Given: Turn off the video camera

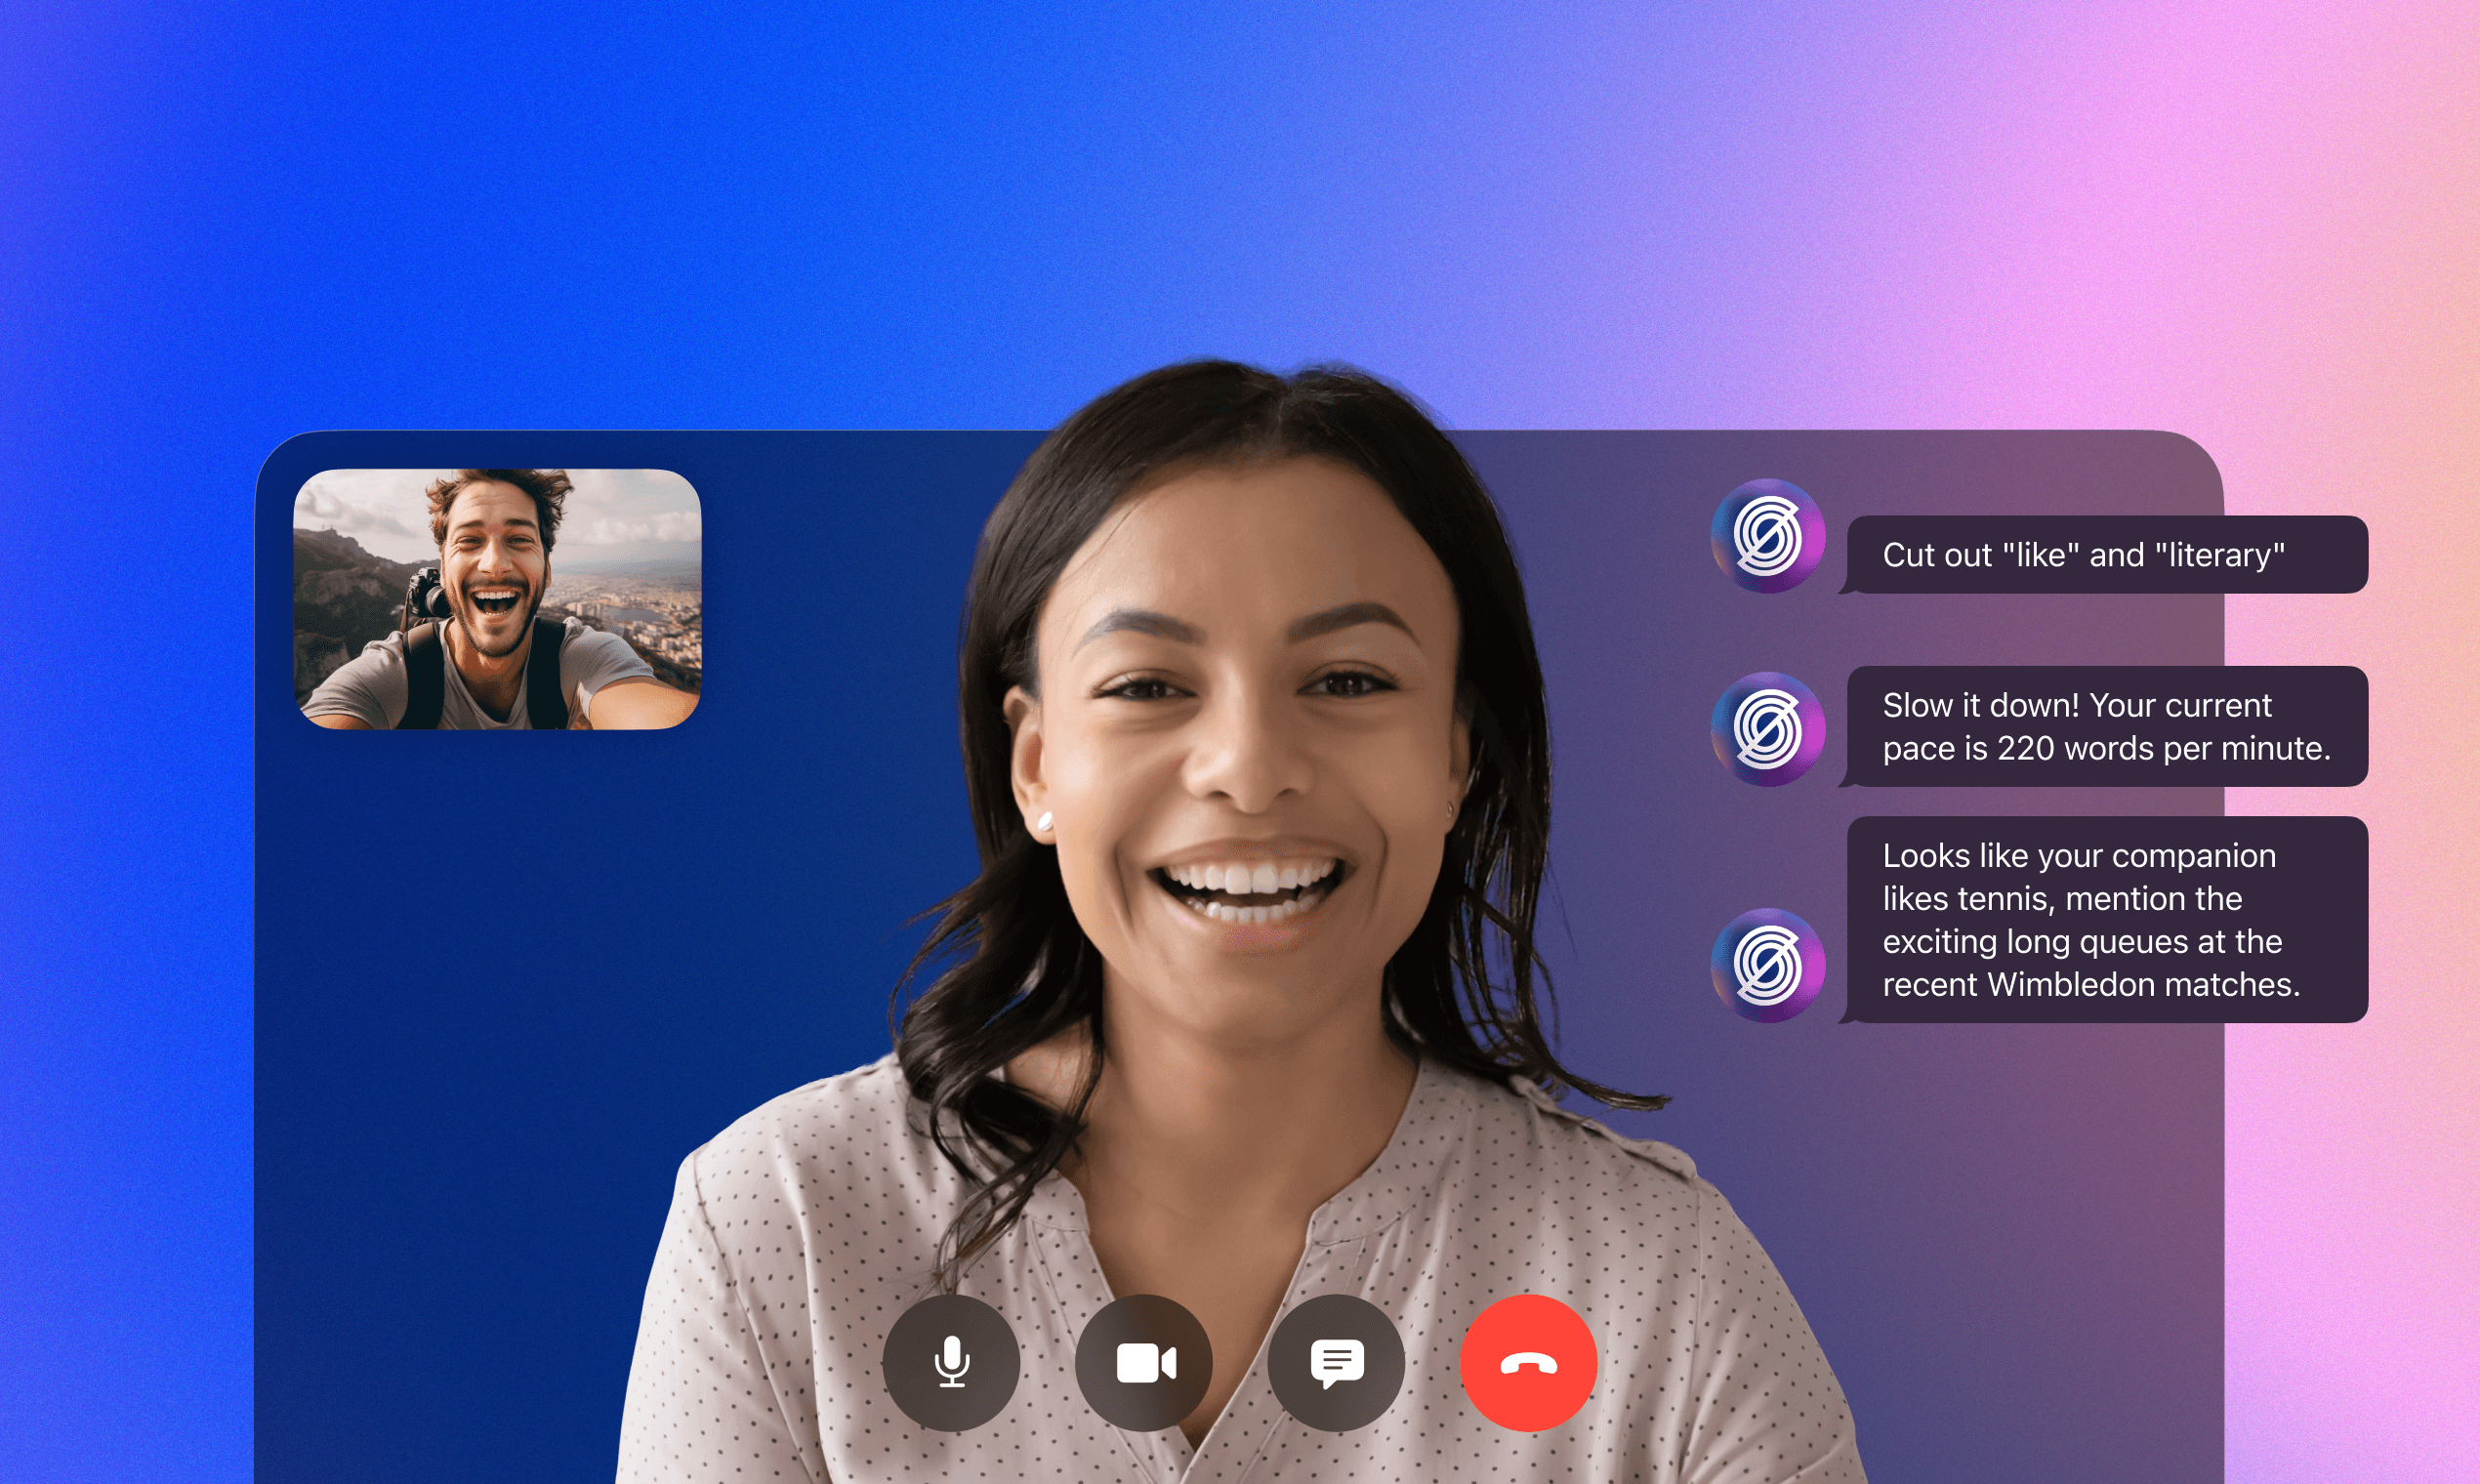Looking at the screenshot, I should click(1144, 1363).
